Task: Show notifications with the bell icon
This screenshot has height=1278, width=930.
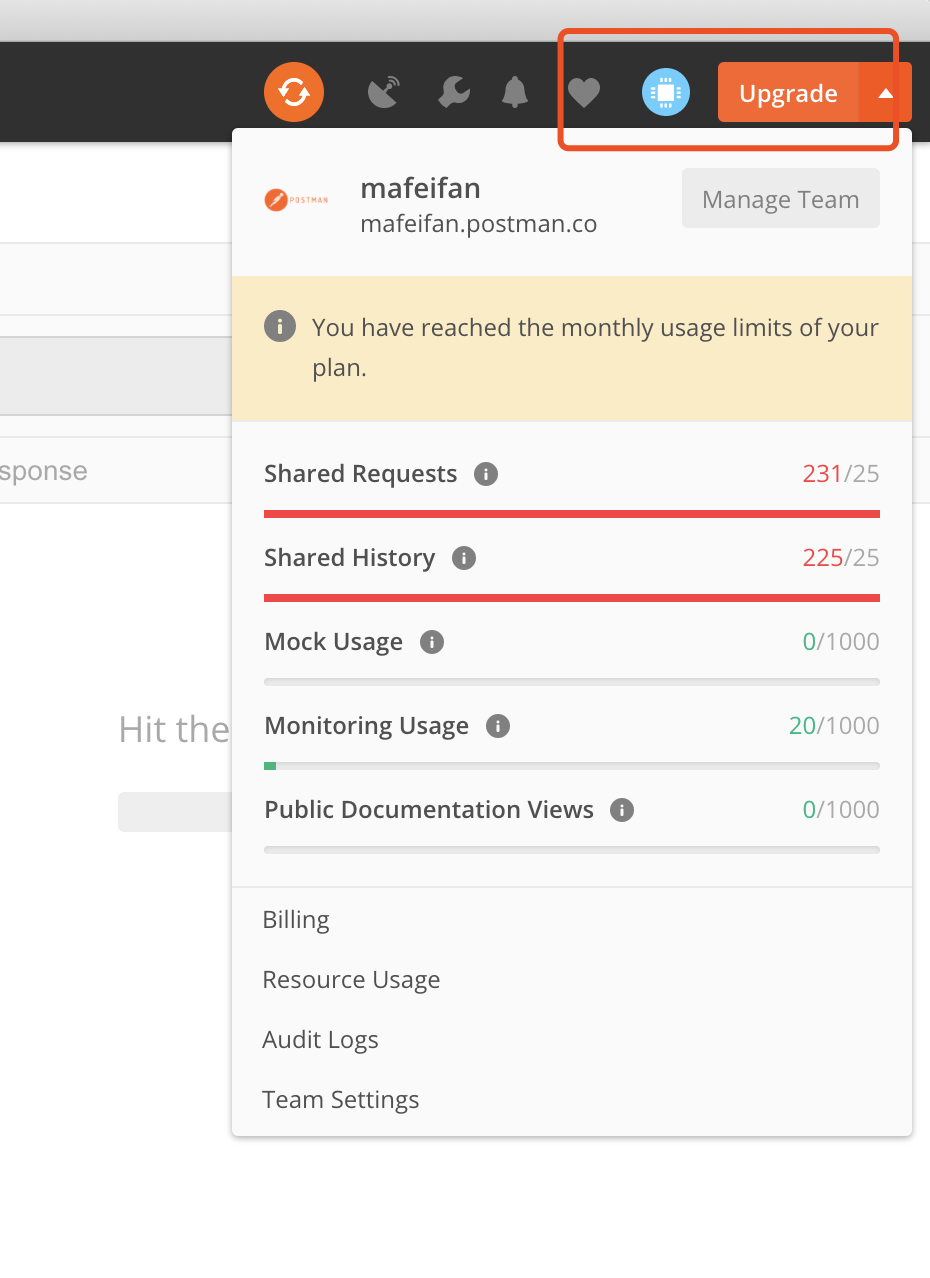Action: [x=515, y=93]
